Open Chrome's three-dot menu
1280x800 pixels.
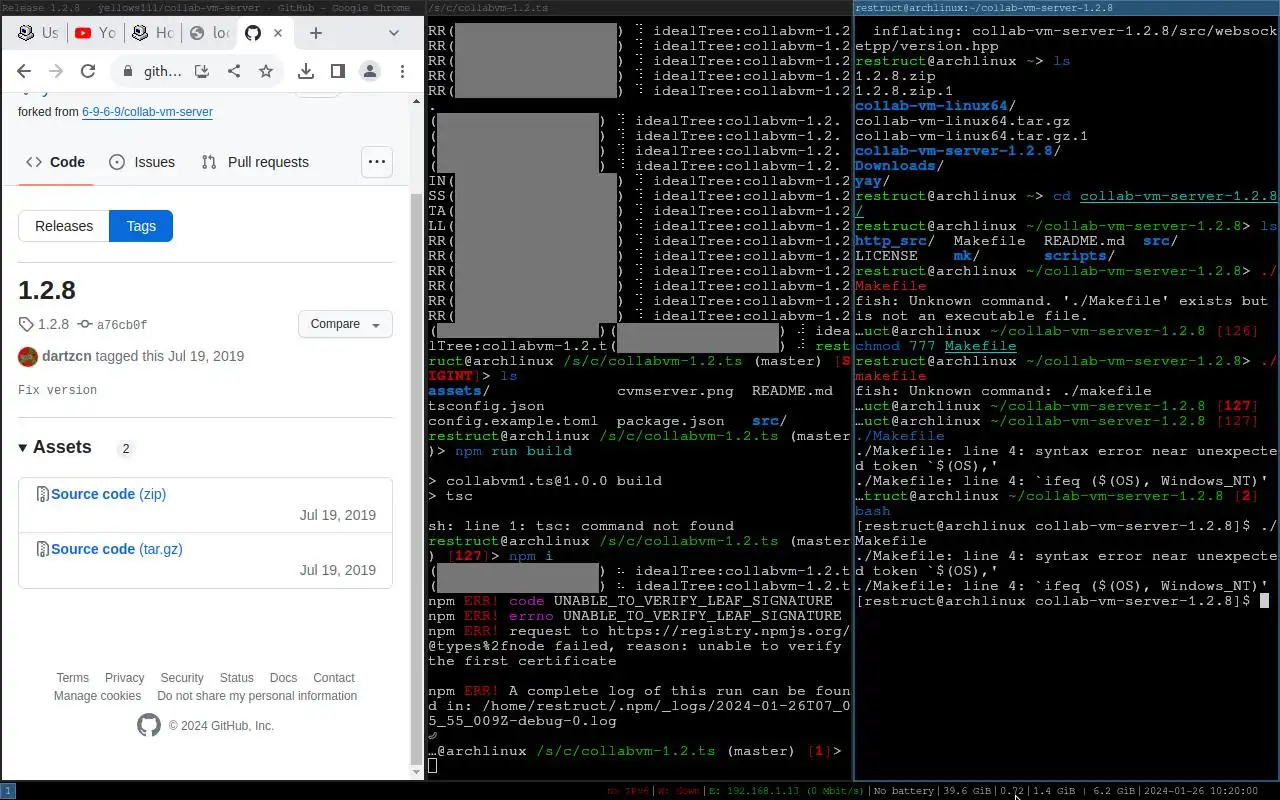click(x=402, y=71)
